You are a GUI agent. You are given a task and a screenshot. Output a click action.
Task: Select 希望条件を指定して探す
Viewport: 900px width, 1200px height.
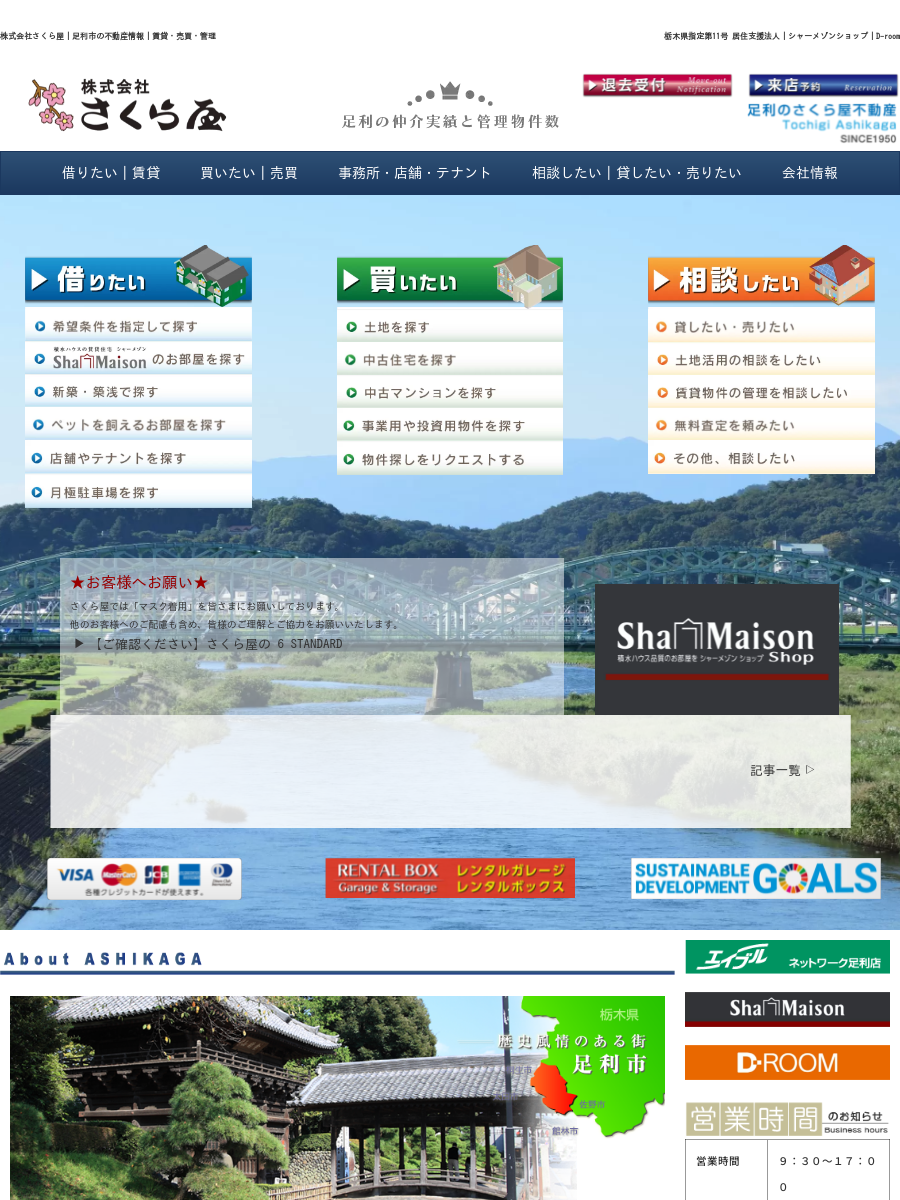(138, 325)
